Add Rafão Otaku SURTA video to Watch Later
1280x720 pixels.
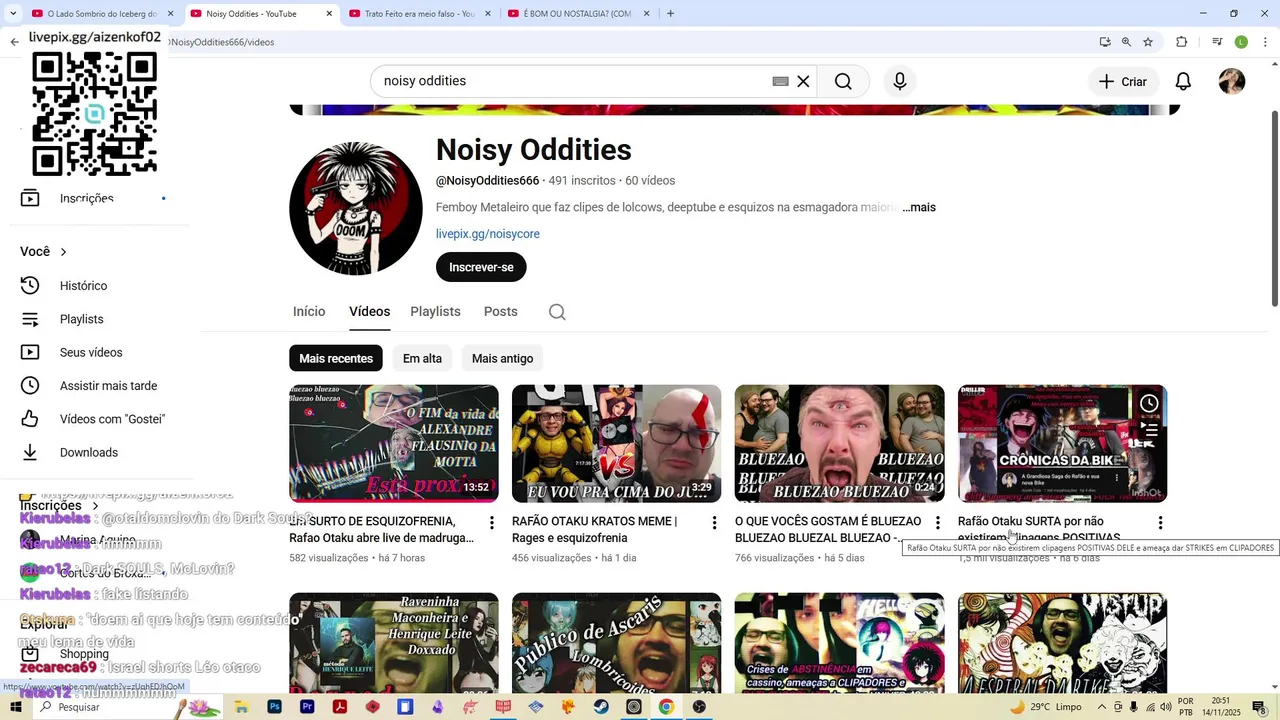(x=1149, y=403)
